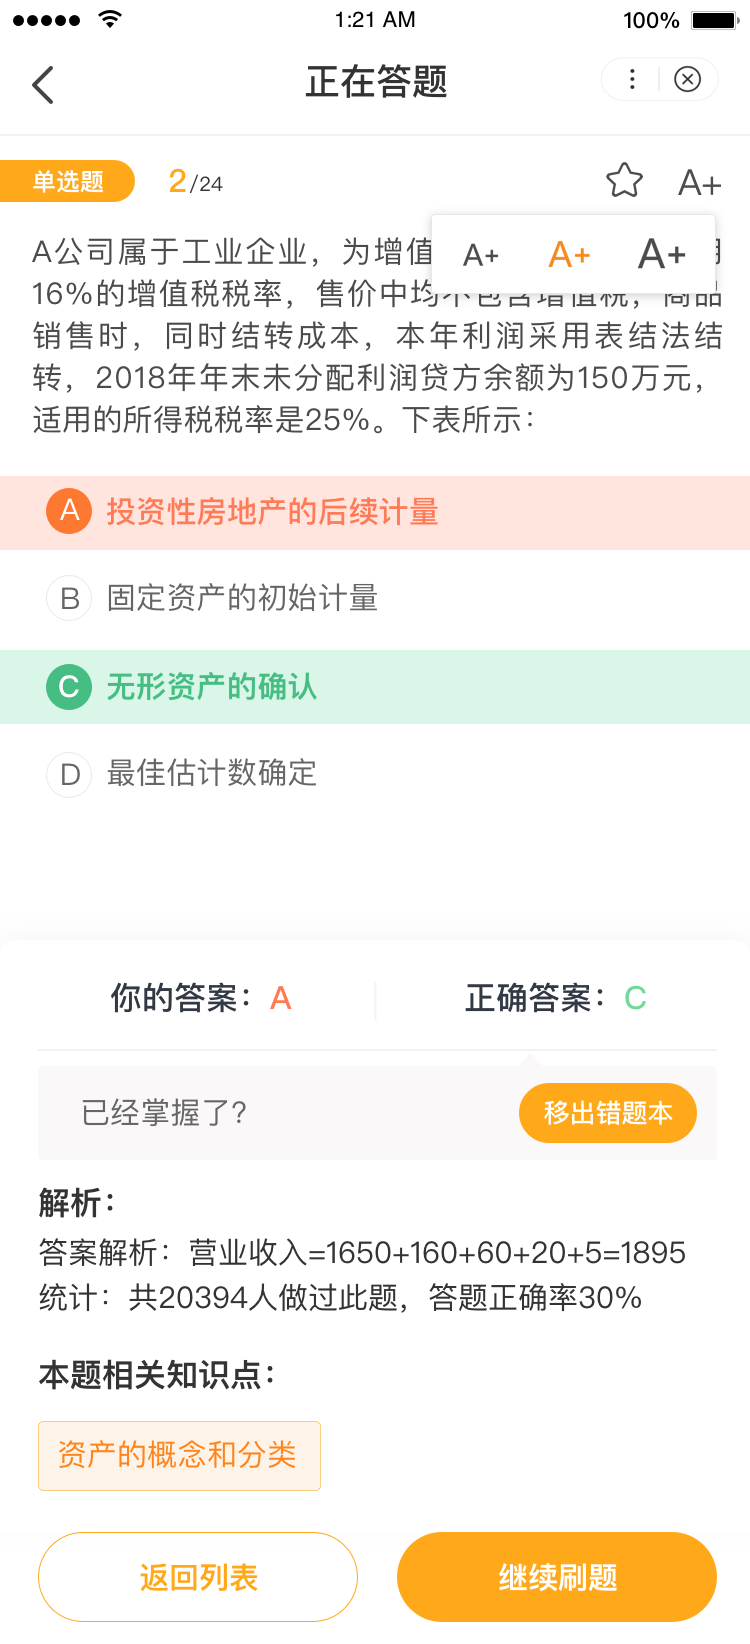
Task: Choose option A 投资性房地产的后续计量
Action: point(272,512)
